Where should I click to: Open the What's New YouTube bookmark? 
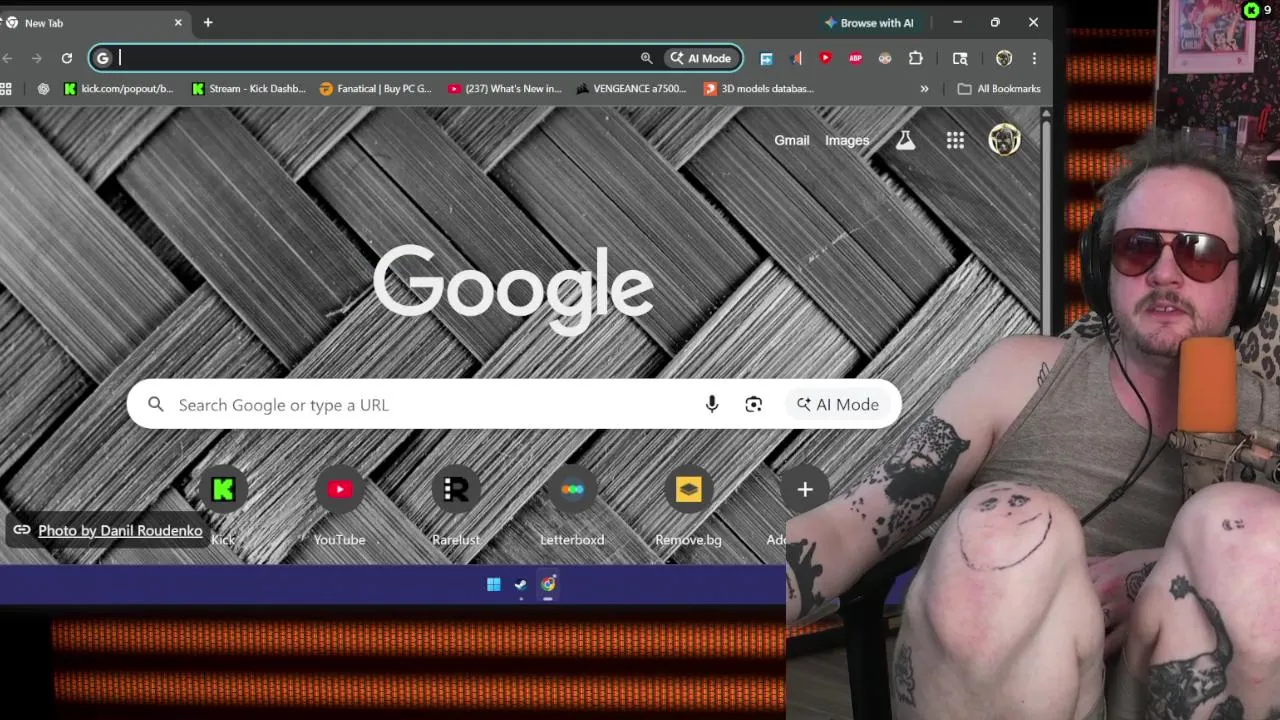coord(504,89)
